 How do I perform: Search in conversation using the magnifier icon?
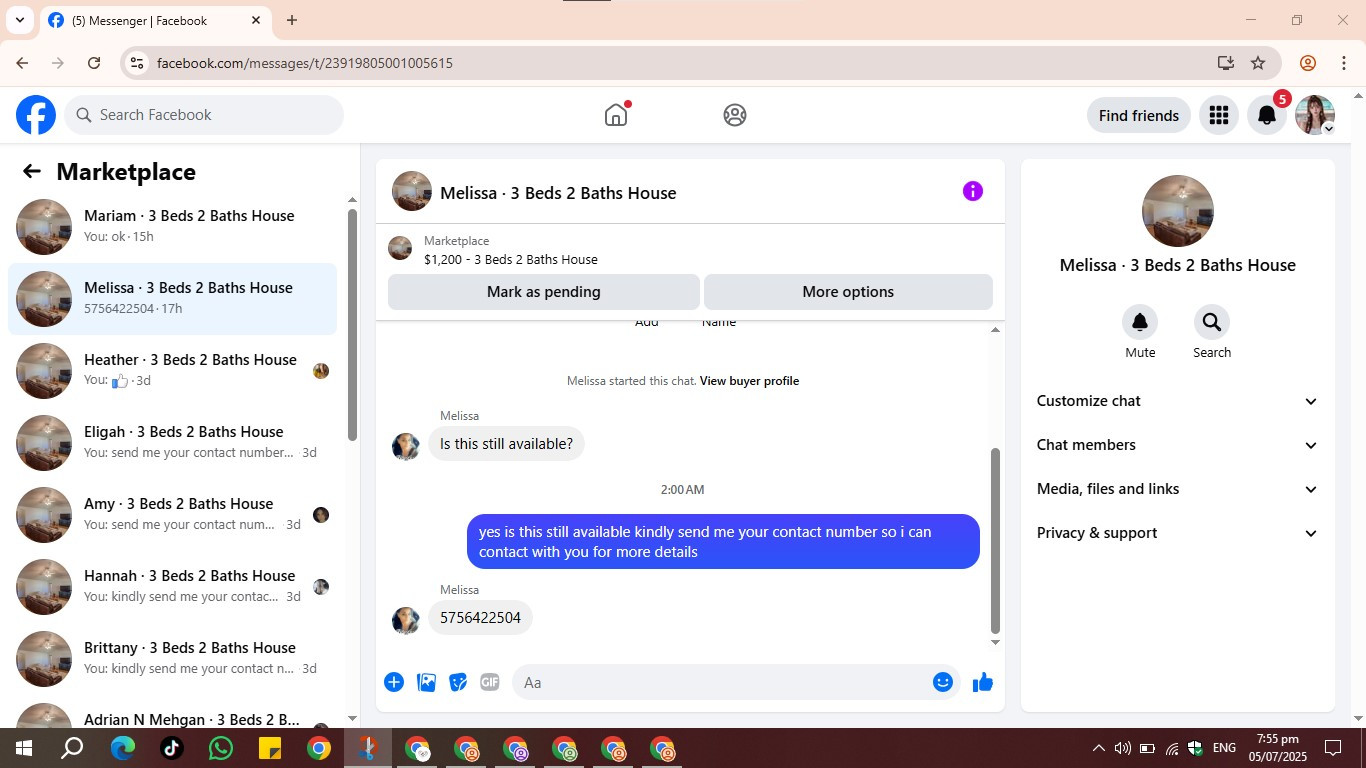(1212, 322)
